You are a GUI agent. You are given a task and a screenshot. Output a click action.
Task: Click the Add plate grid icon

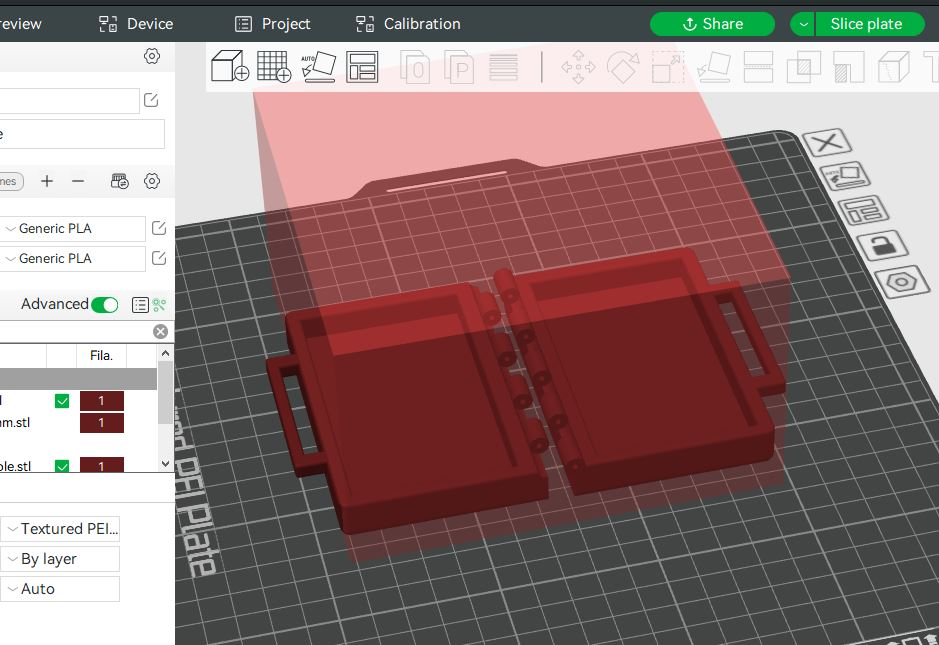(x=274, y=66)
